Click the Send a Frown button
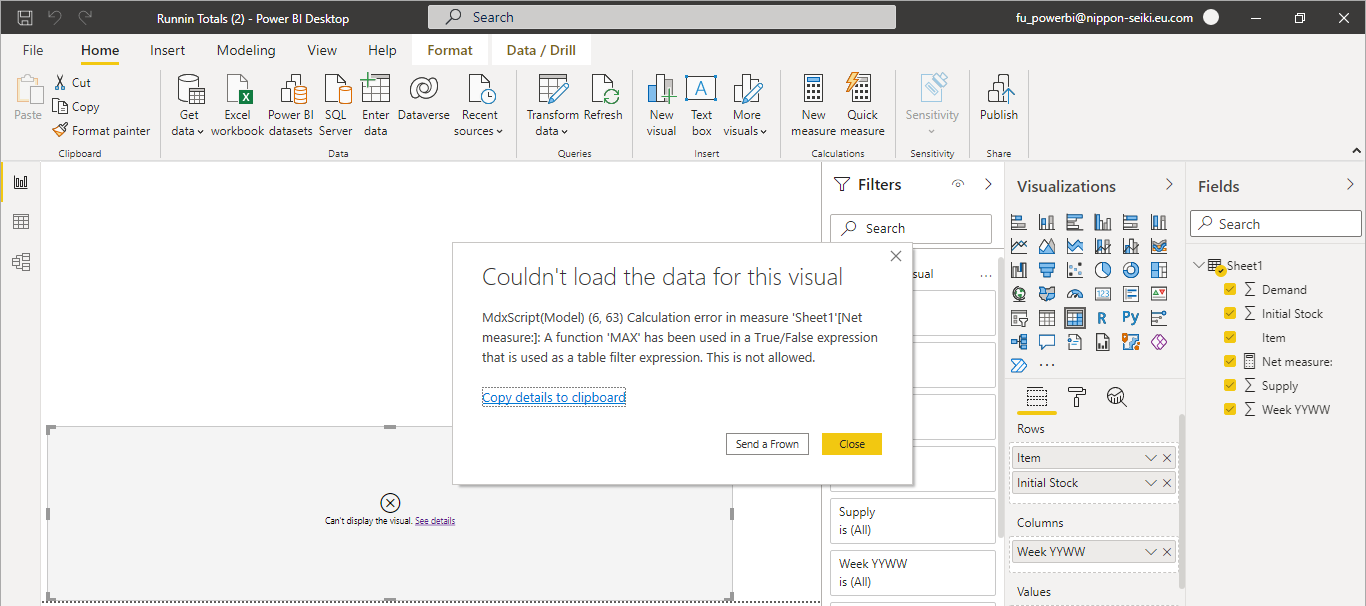1366x606 pixels. click(767, 444)
